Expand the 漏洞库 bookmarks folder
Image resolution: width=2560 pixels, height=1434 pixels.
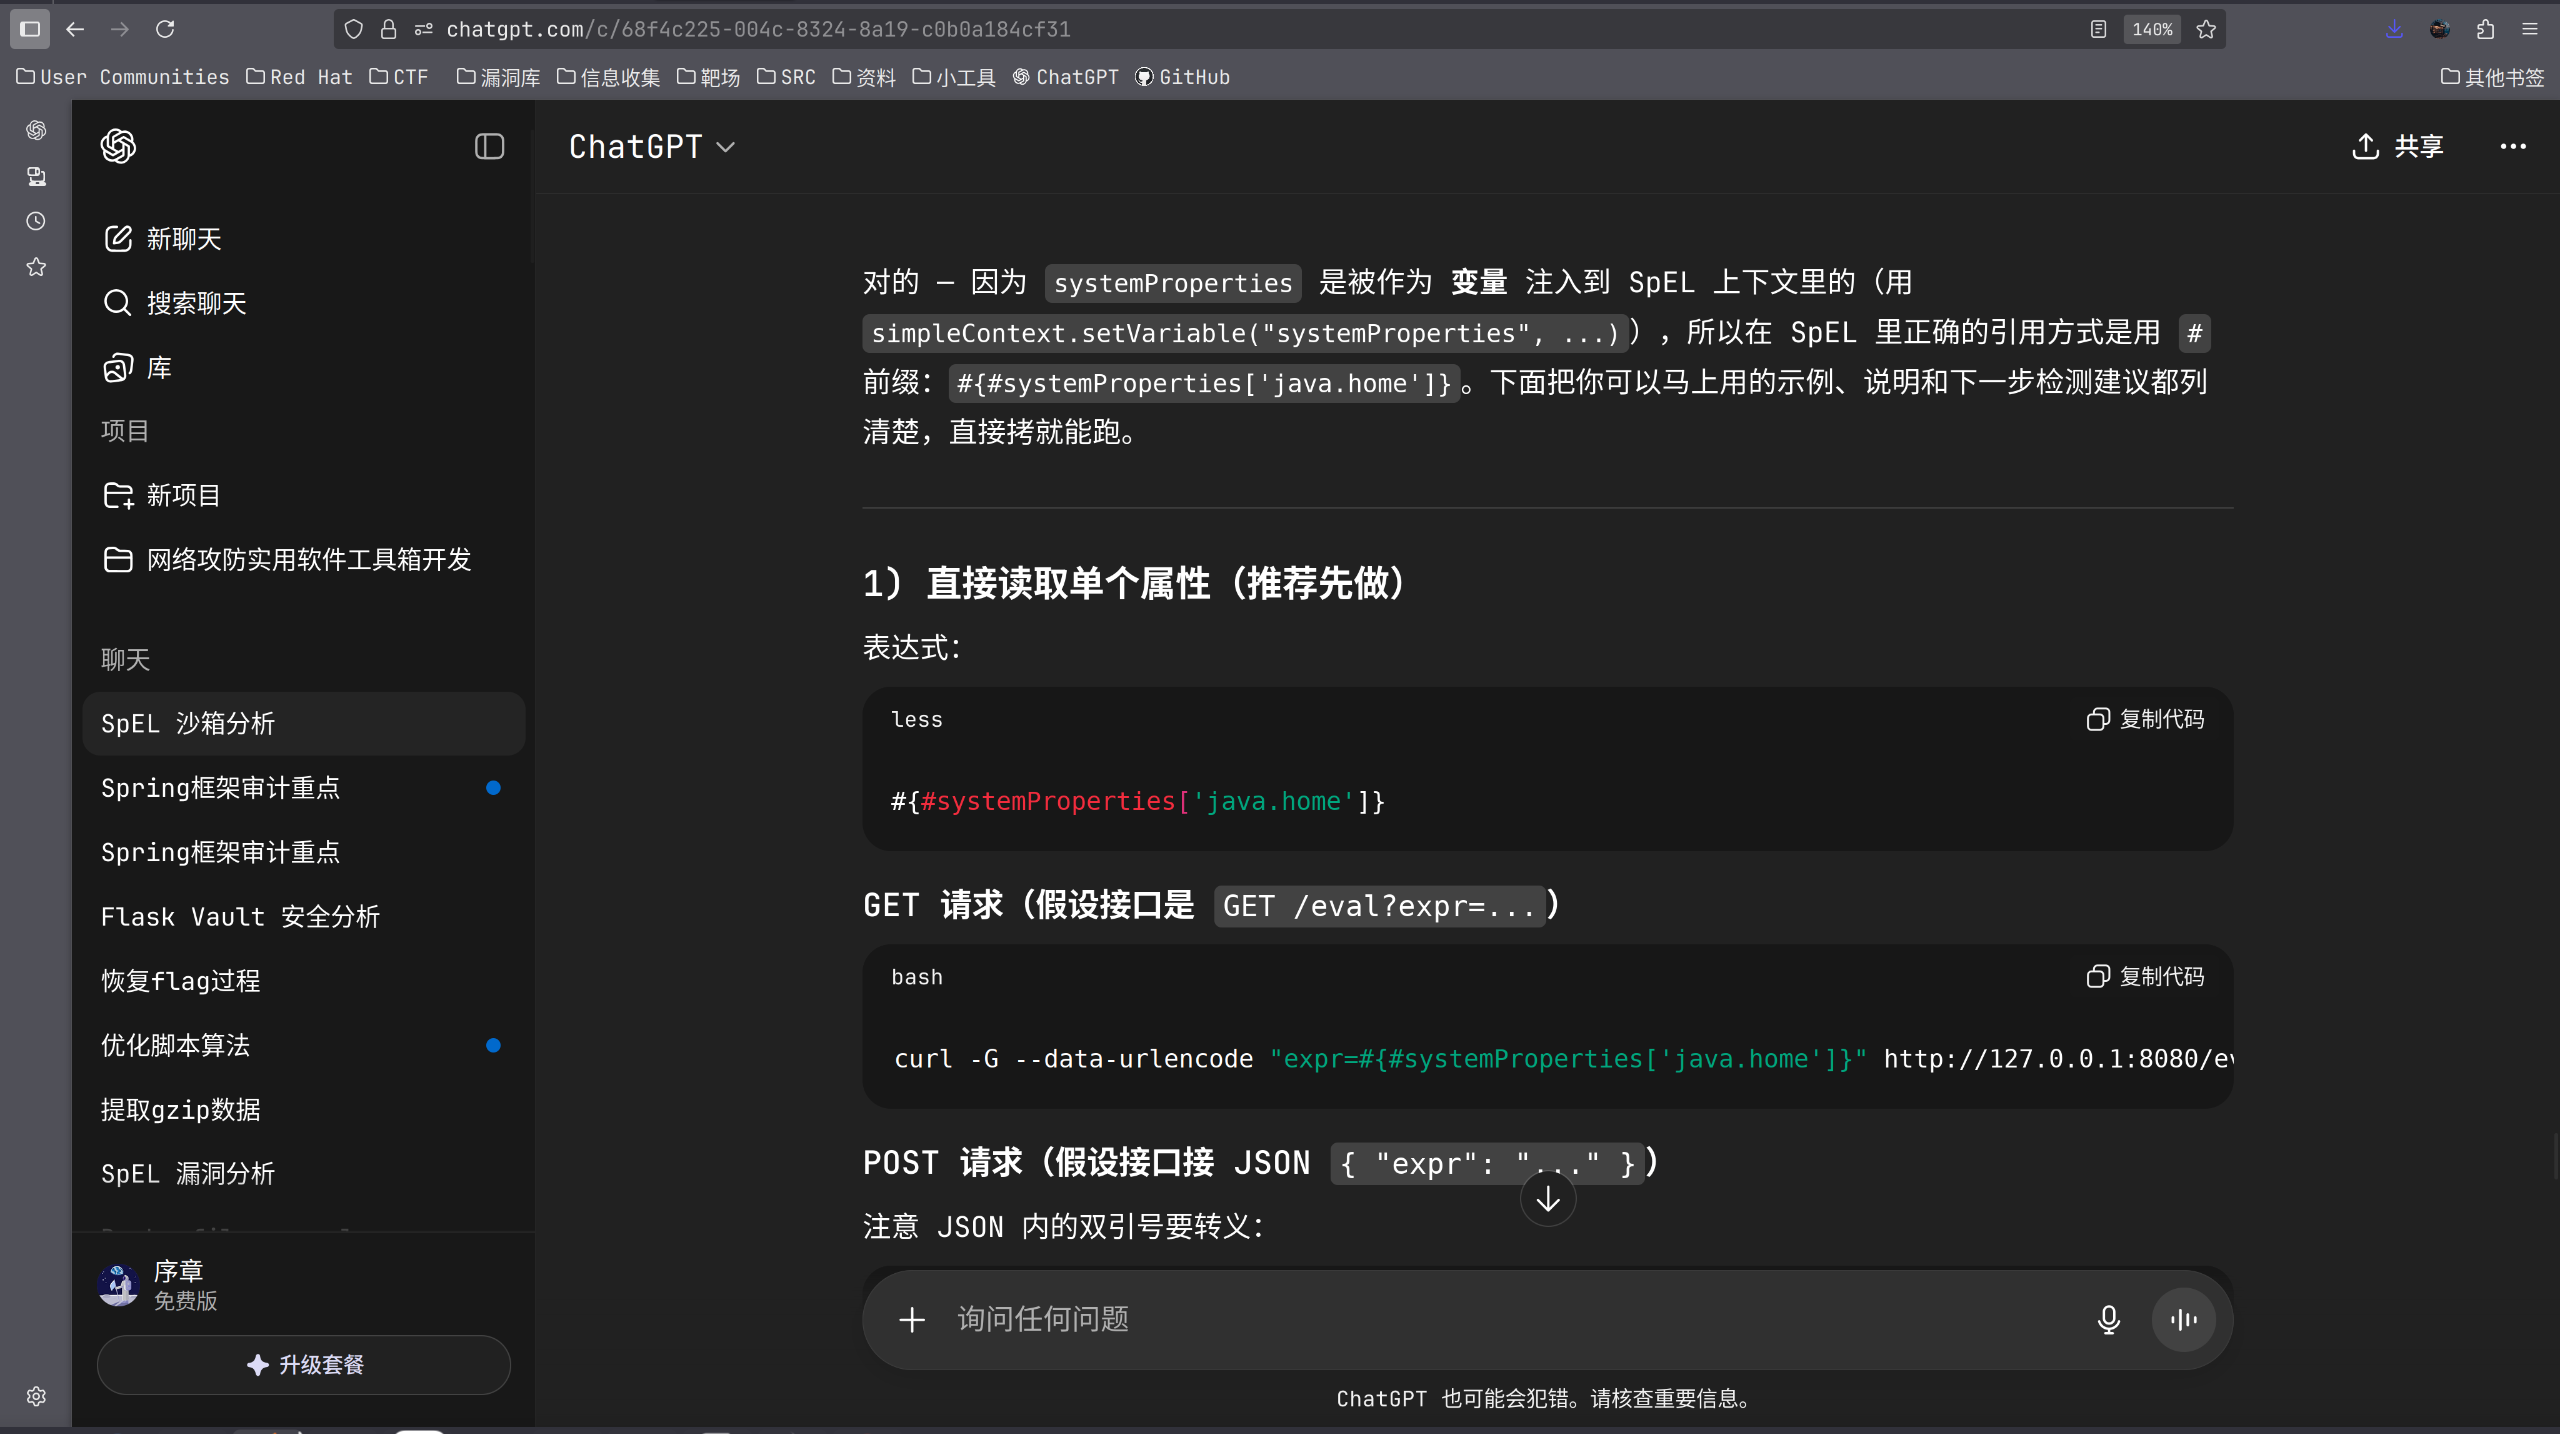tap(498, 77)
